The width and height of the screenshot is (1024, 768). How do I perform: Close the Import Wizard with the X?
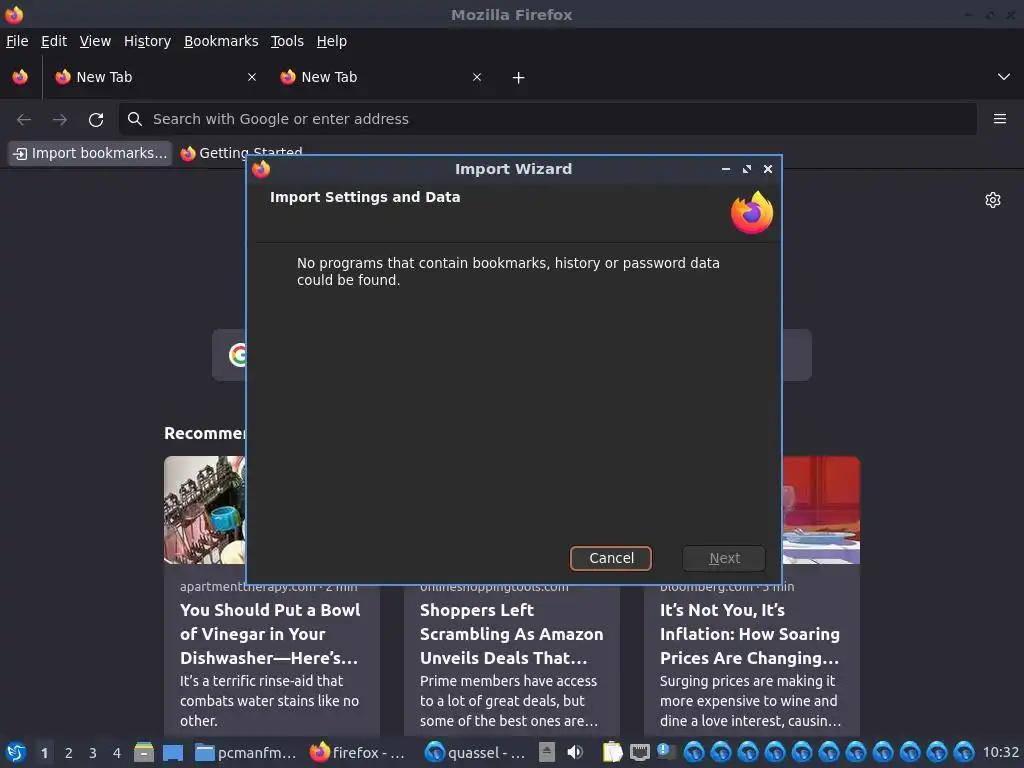click(768, 169)
